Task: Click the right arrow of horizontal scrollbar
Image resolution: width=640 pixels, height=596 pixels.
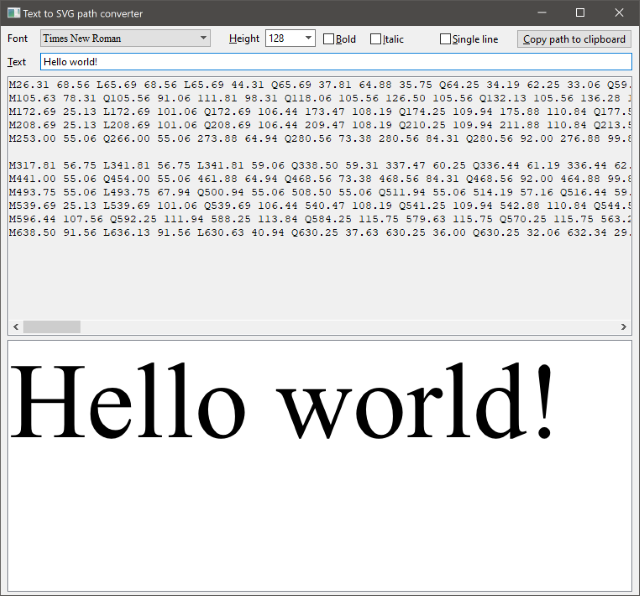Action: point(623,327)
